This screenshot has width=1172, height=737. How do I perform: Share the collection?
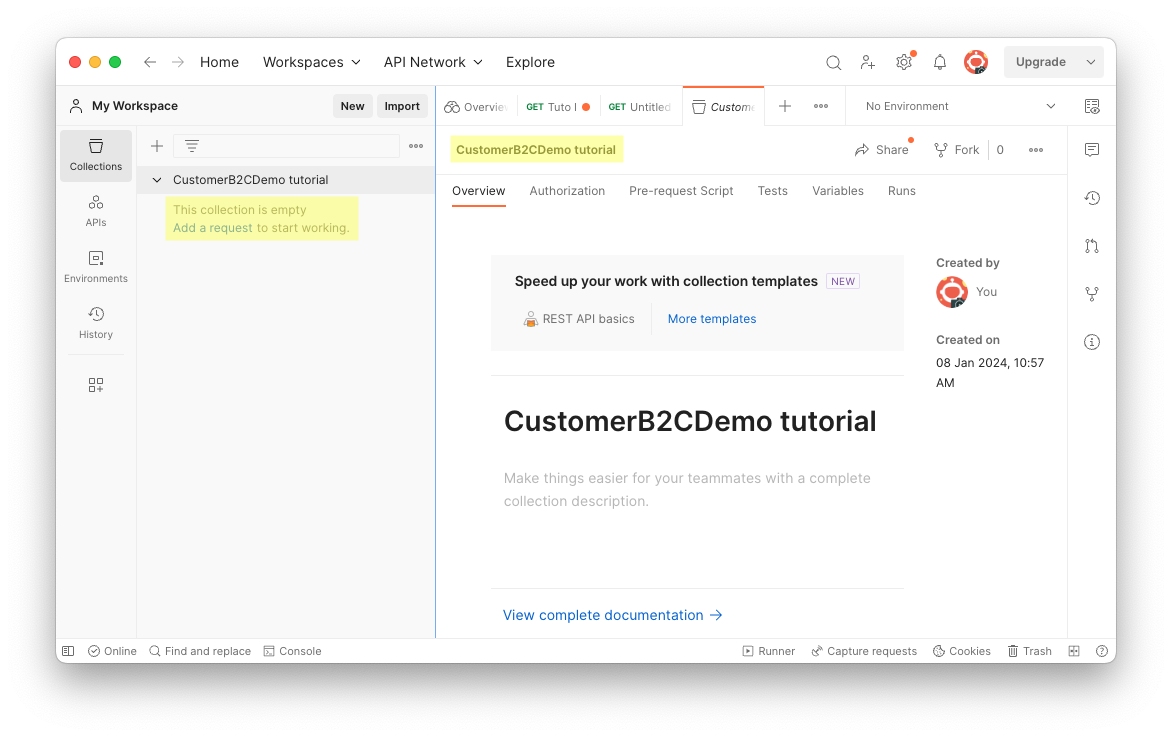(882, 150)
